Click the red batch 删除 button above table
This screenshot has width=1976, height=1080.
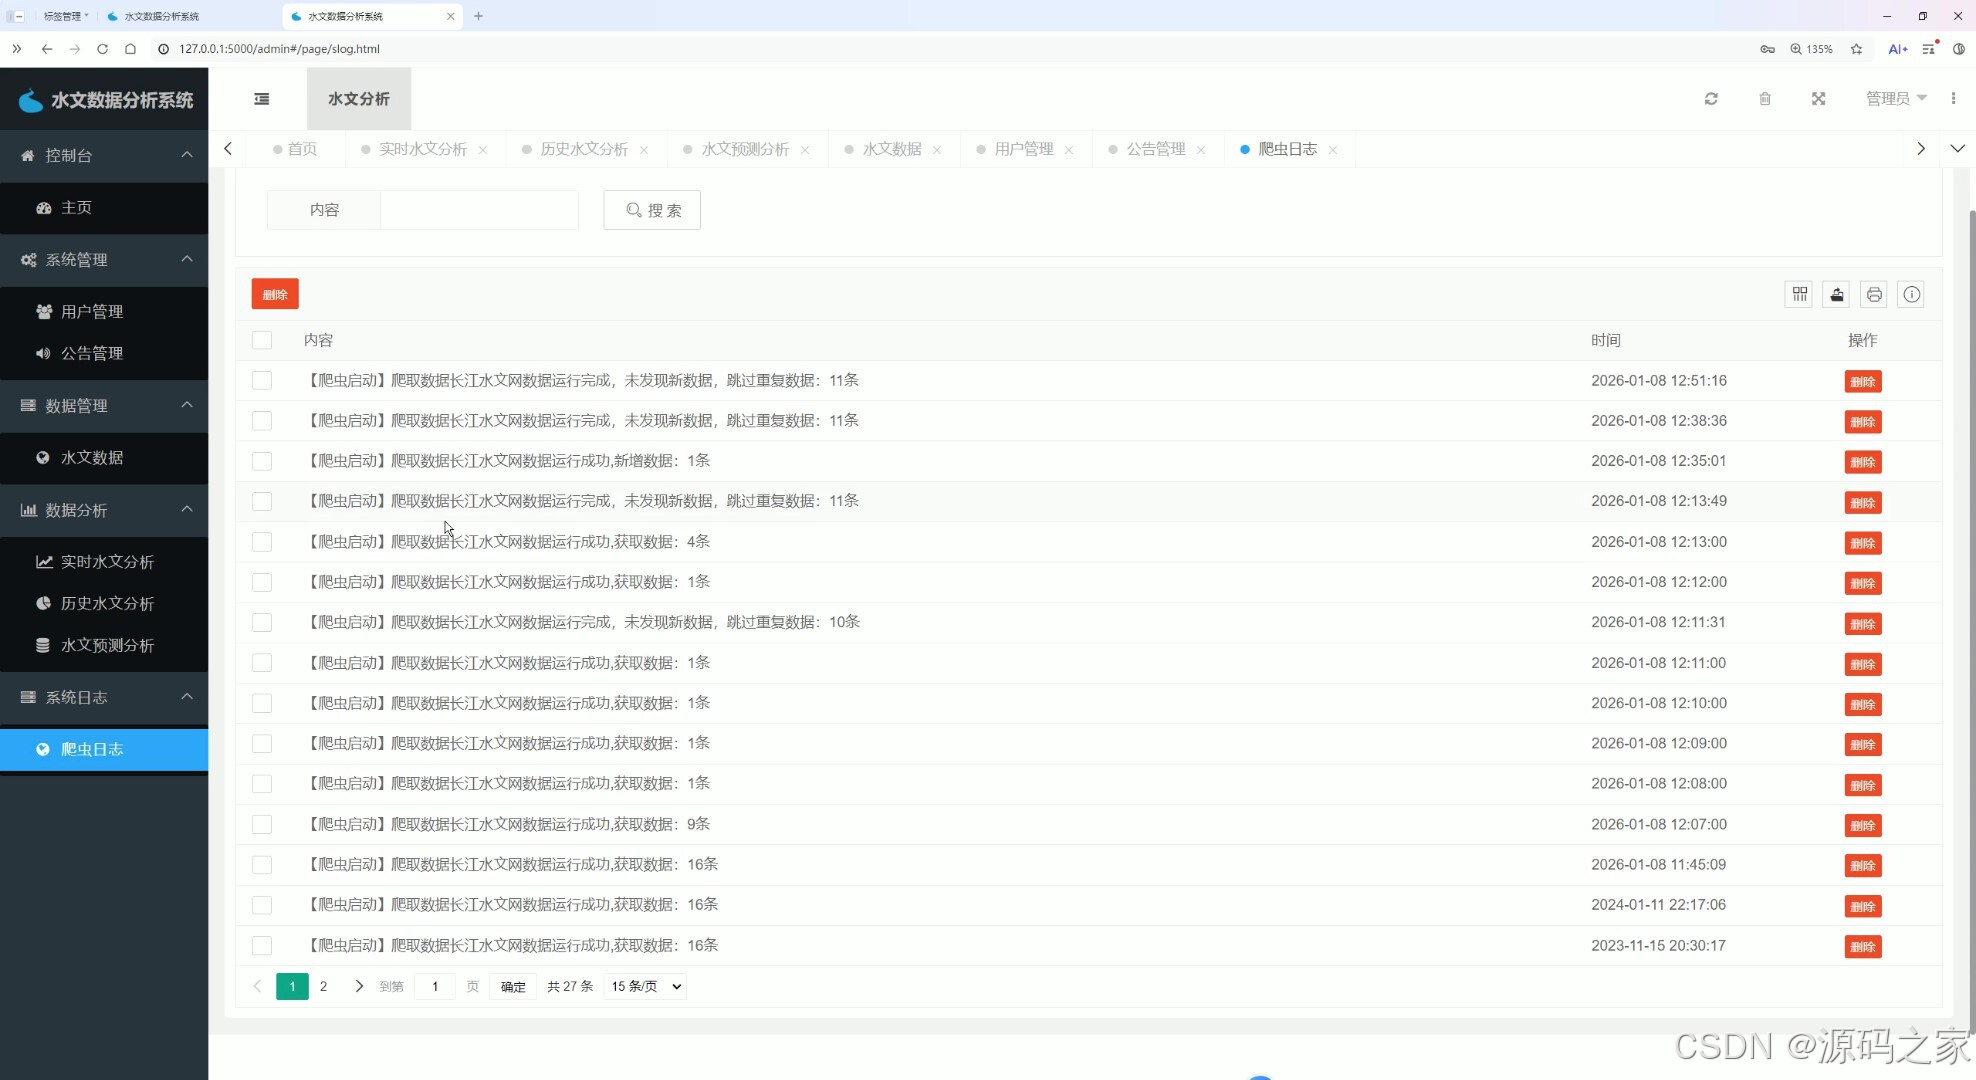tap(275, 294)
